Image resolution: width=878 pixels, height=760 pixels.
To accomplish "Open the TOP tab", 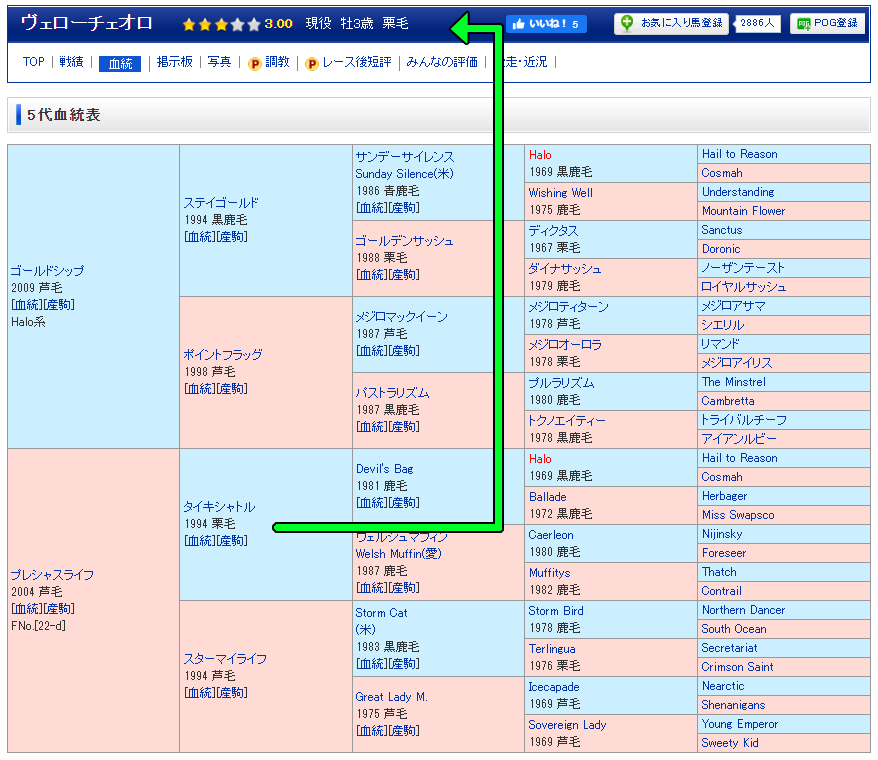I will pyautogui.click(x=34, y=62).
